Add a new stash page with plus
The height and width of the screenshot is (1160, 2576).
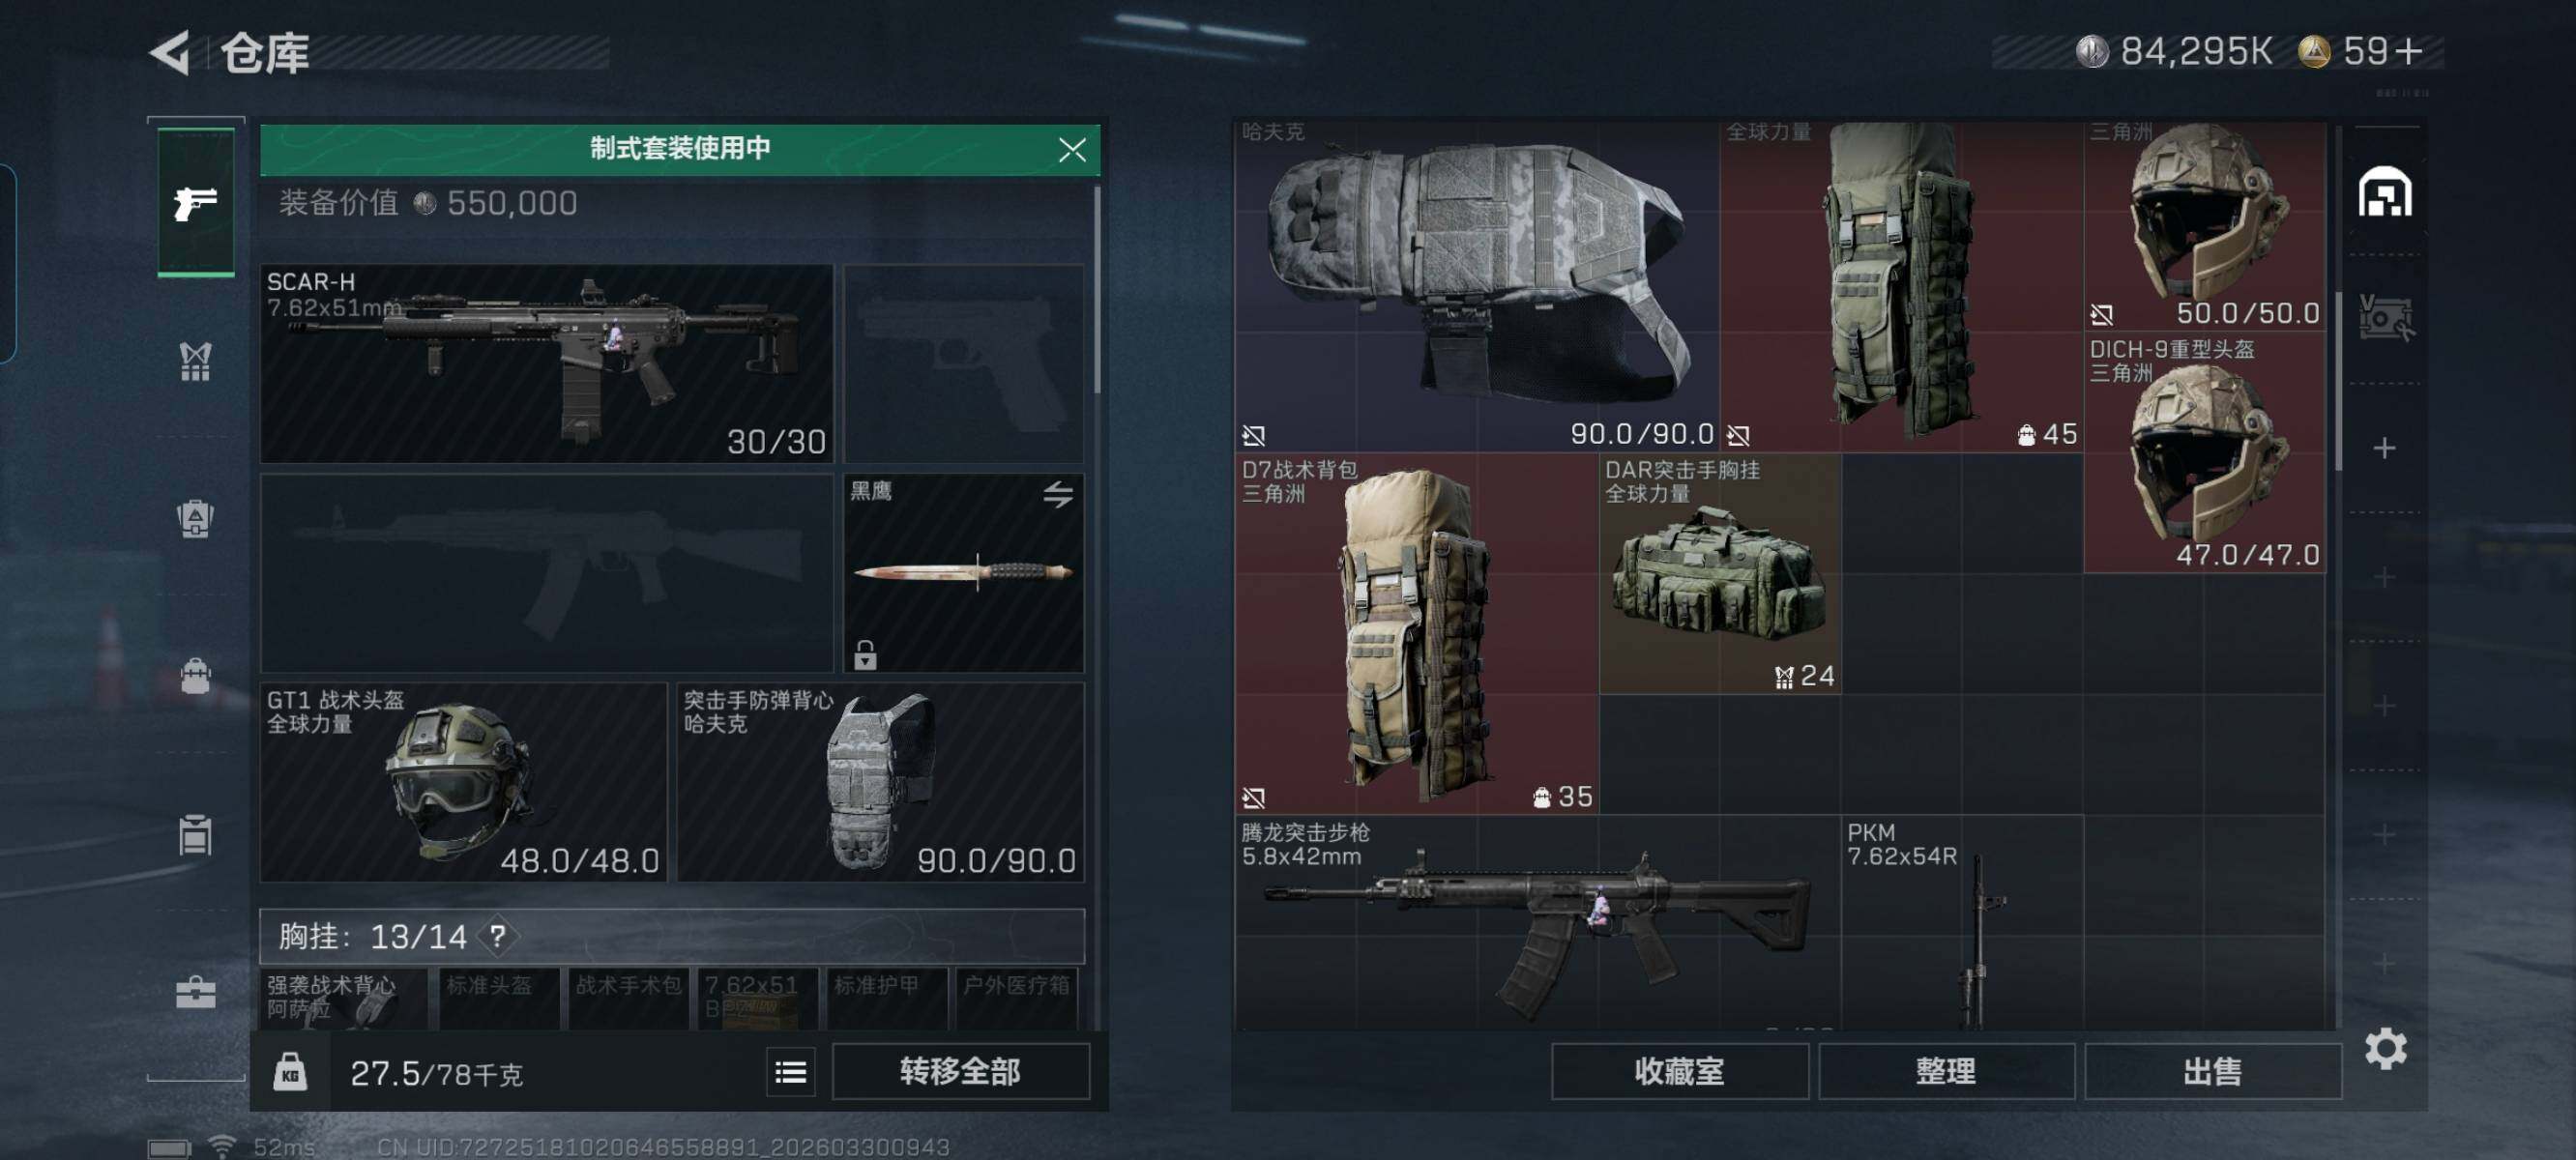click(2384, 448)
